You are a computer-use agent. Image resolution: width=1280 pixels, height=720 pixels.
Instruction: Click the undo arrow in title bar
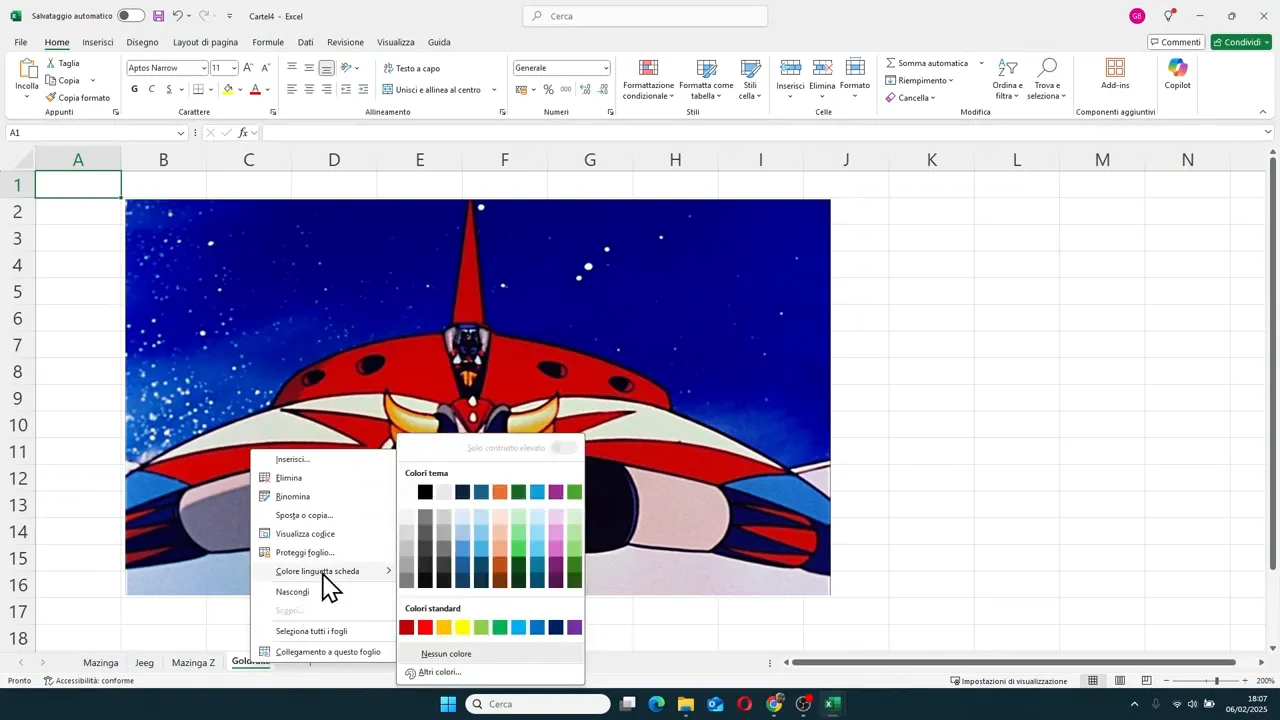pos(177,16)
